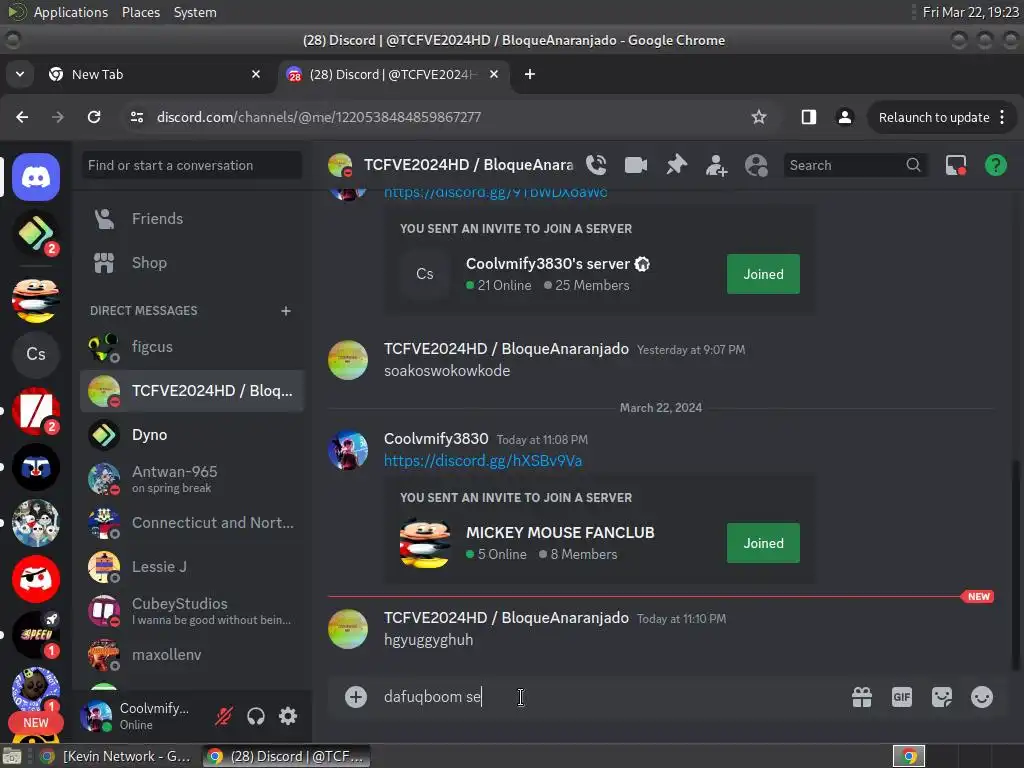1024x768 pixels.
Task: Open Coolvmify user panel avatar
Action: tap(96, 716)
